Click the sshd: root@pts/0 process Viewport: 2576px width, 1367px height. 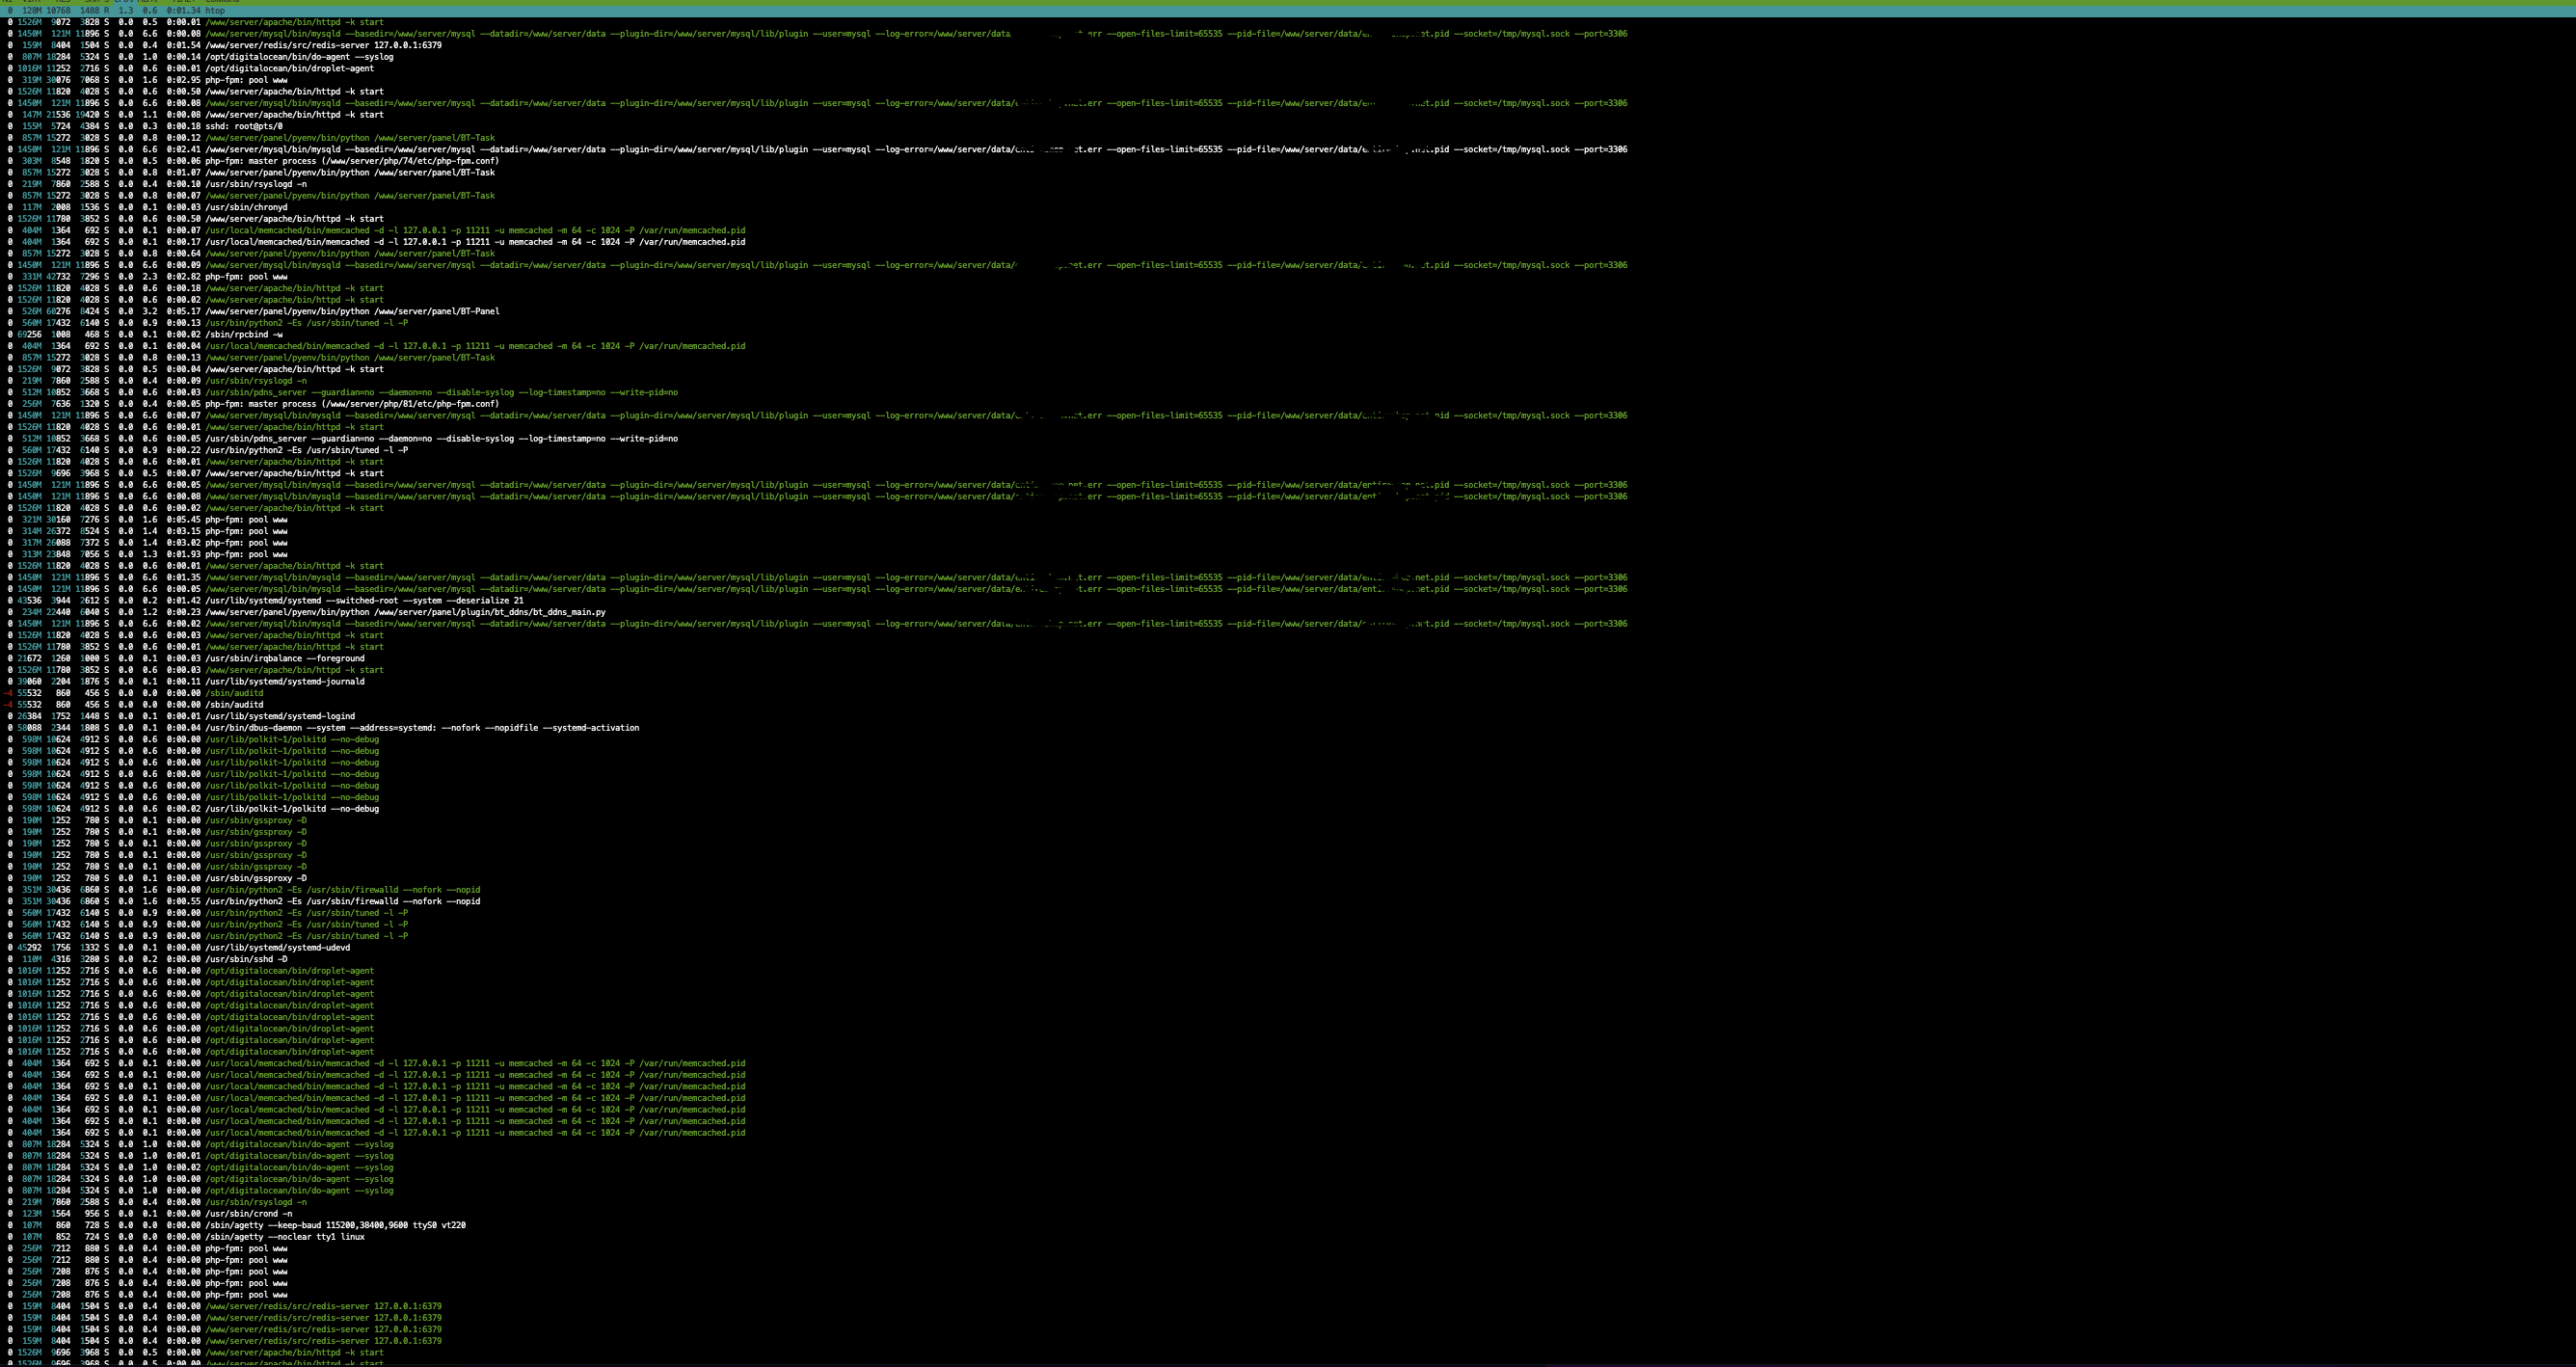click(244, 126)
